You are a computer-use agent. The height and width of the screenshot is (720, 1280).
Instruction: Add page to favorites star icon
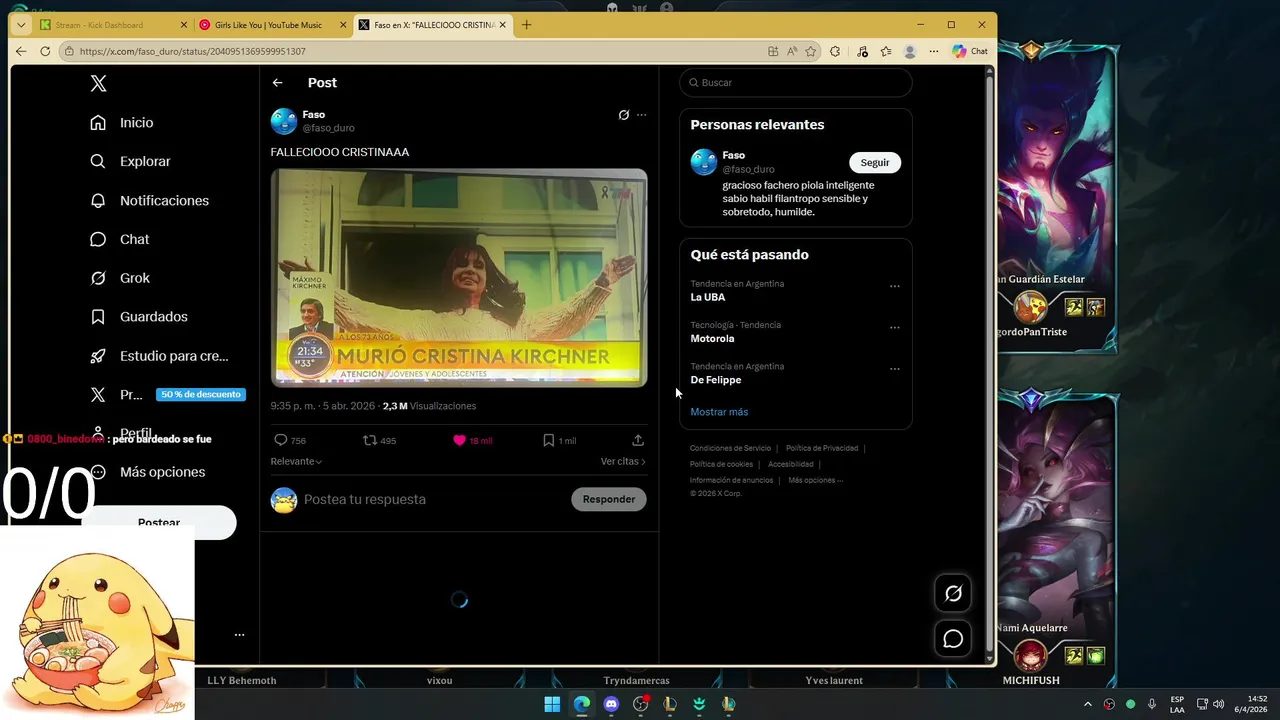click(811, 51)
